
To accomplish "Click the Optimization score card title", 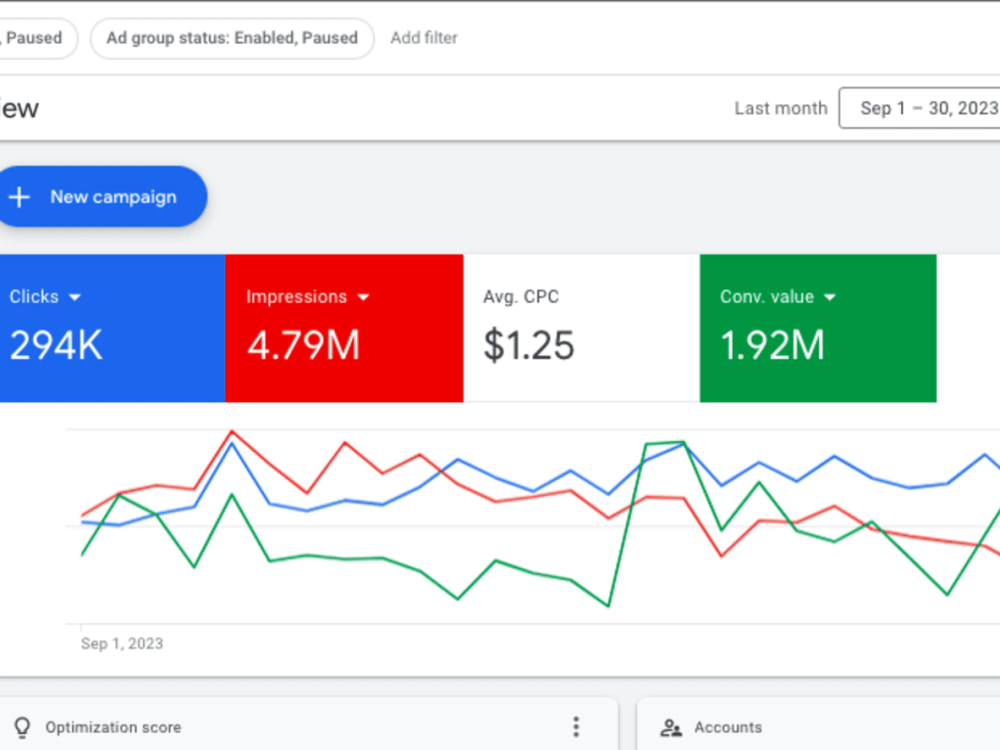I will [x=113, y=728].
